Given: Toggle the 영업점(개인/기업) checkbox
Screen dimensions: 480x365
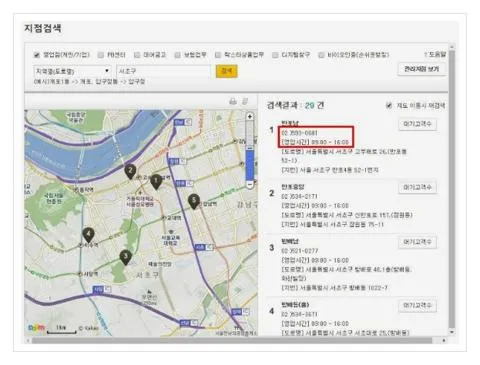Looking at the screenshot, I should click(37, 55).
